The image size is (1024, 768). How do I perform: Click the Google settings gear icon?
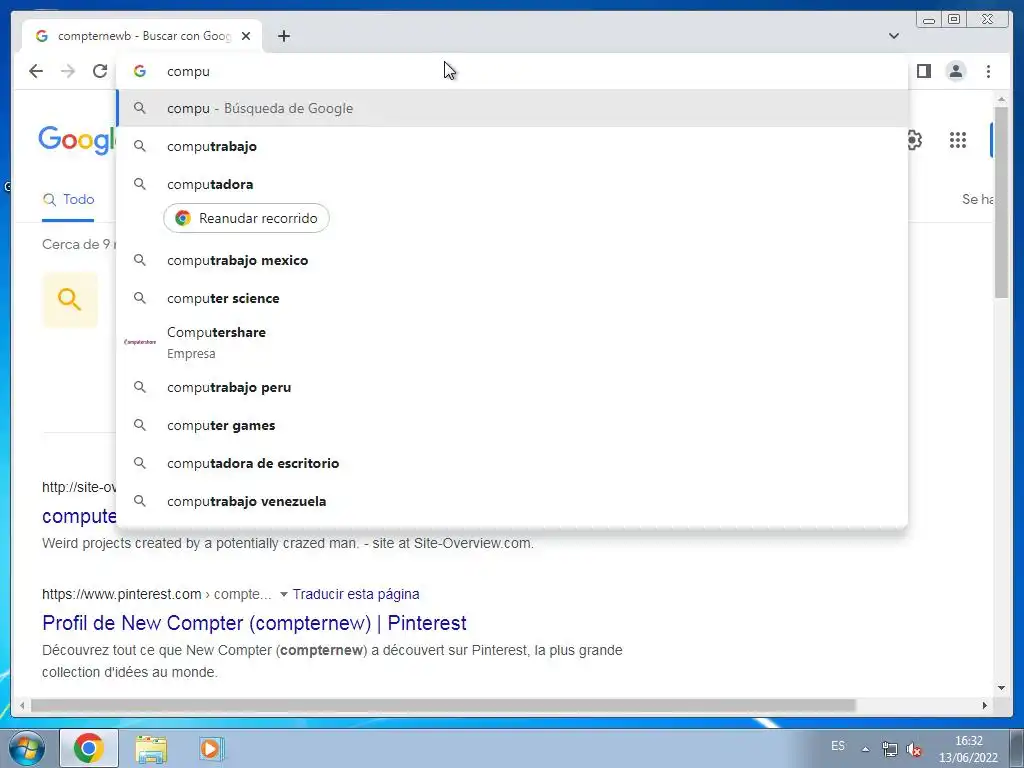914,140
